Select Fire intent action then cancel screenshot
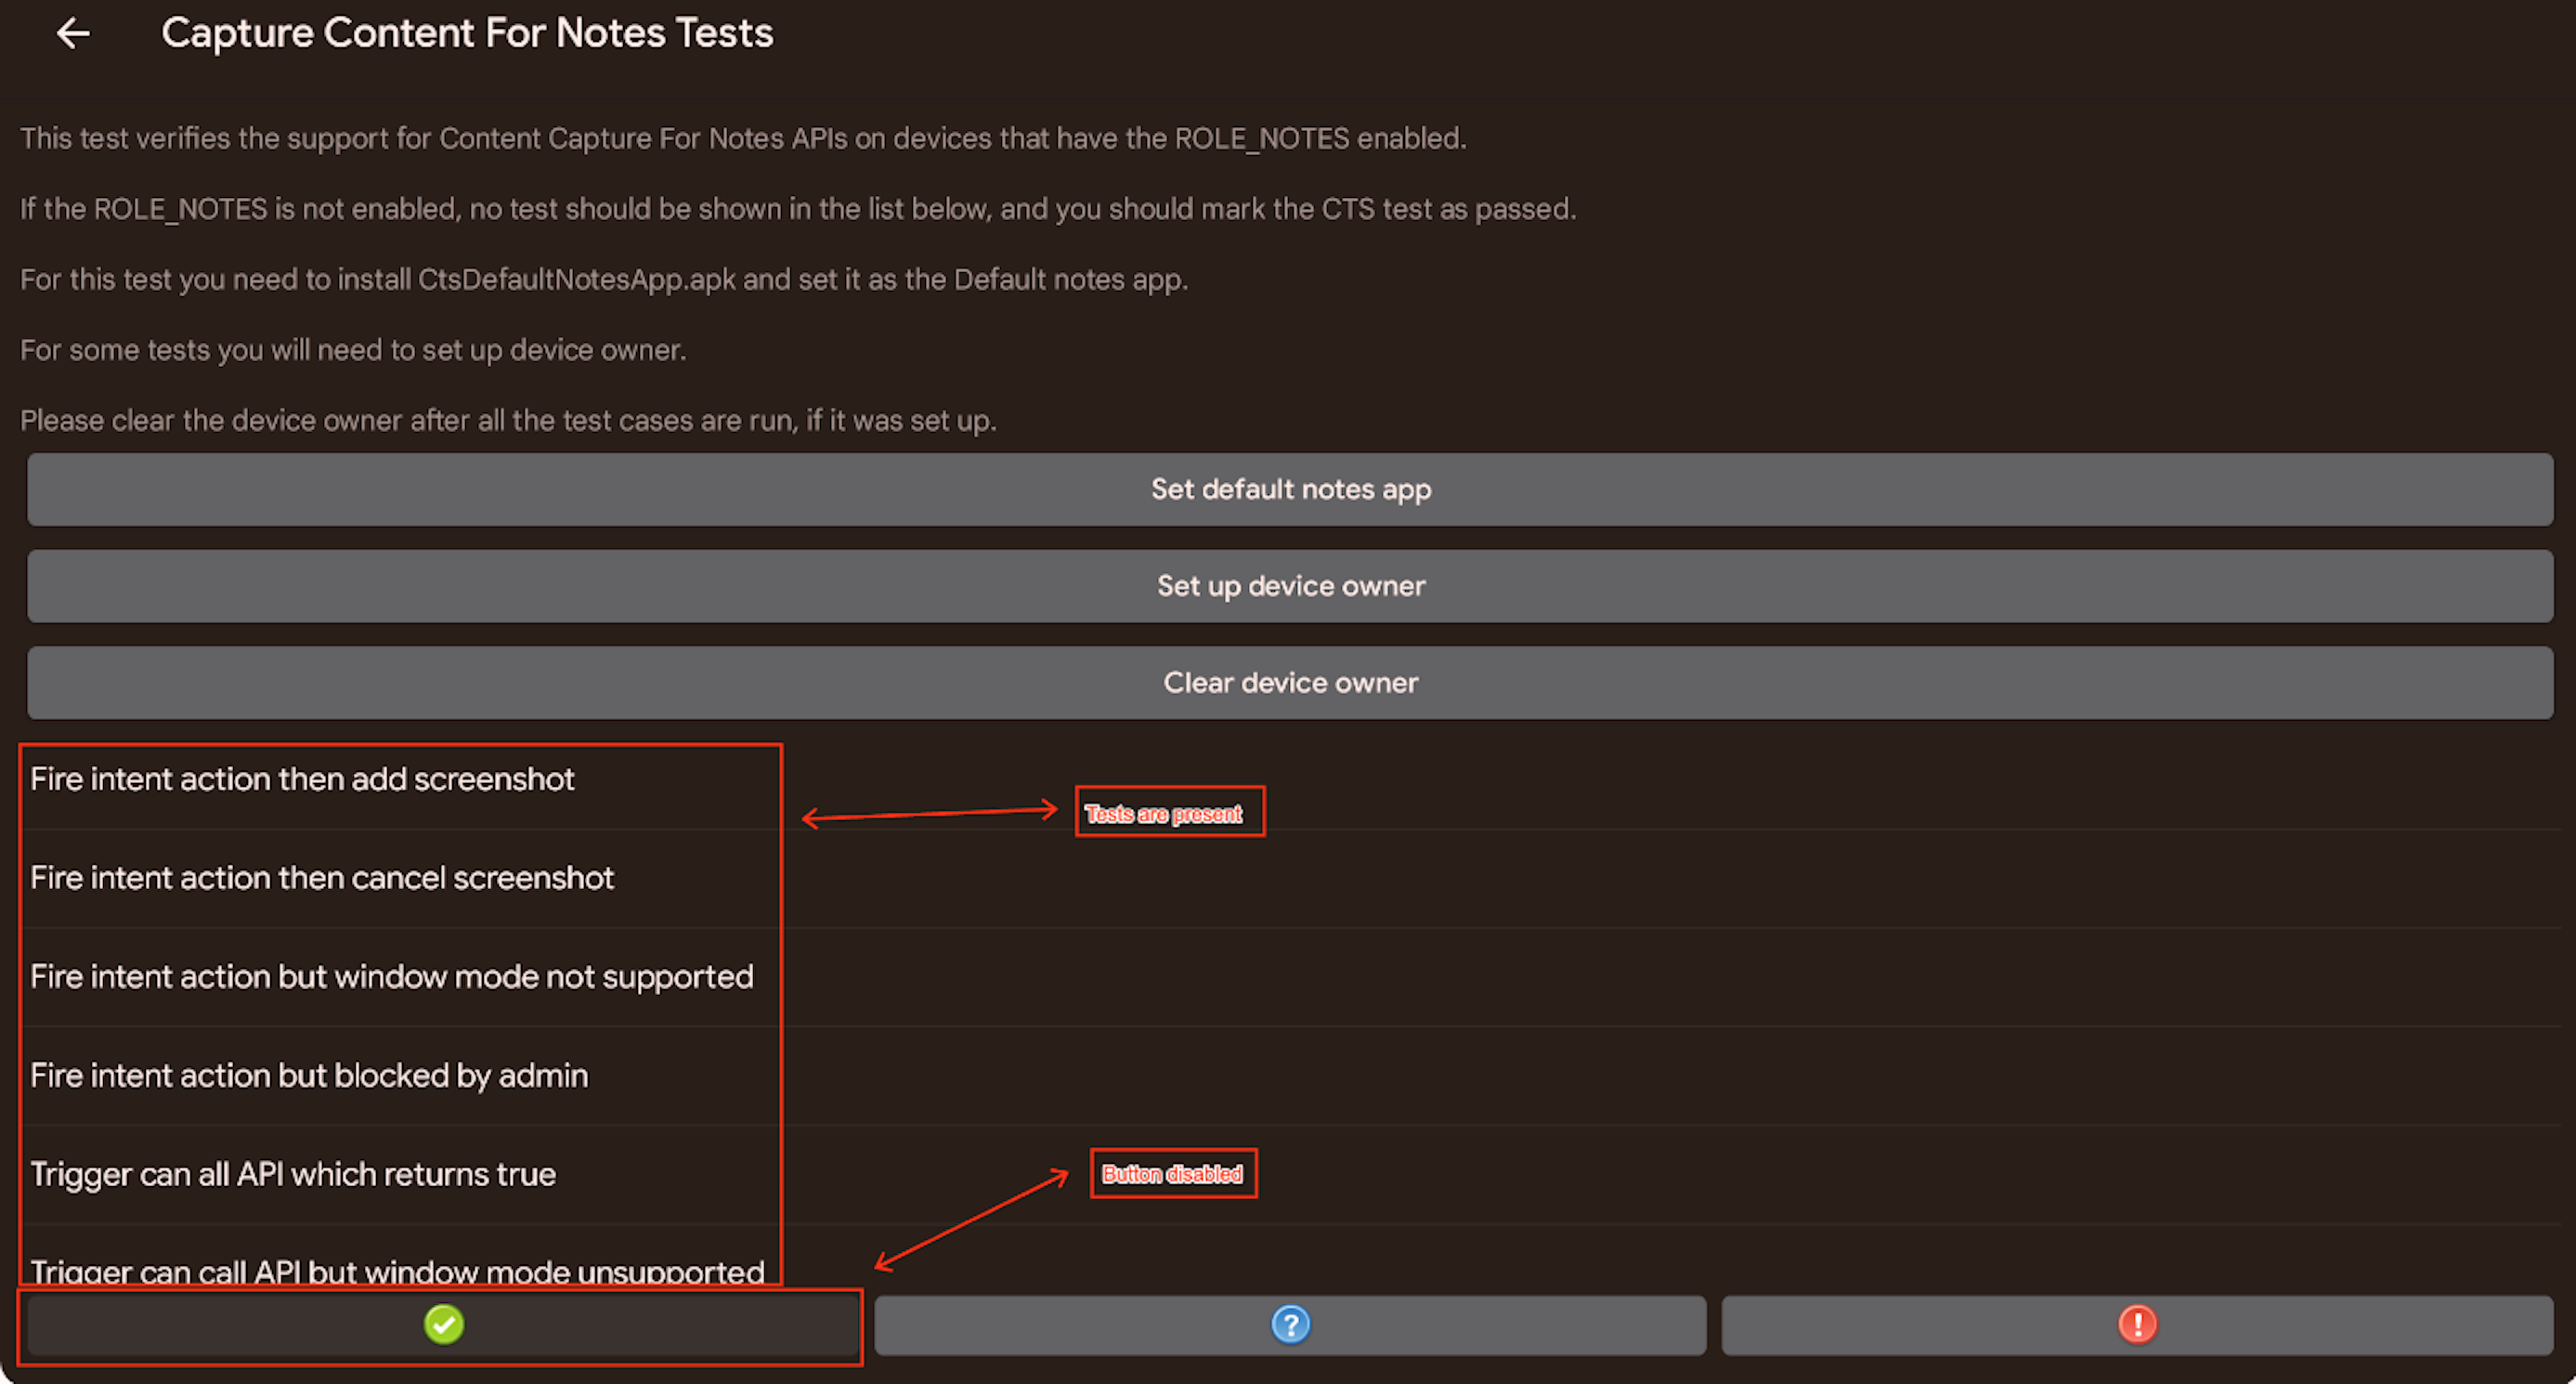Viewport: 2576px width, 1384px height. coord(322,878)
